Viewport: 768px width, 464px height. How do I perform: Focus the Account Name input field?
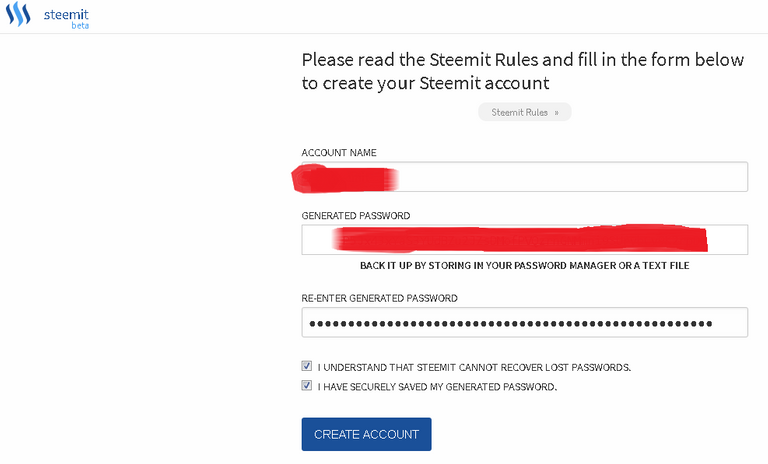(x=525, y=177)
